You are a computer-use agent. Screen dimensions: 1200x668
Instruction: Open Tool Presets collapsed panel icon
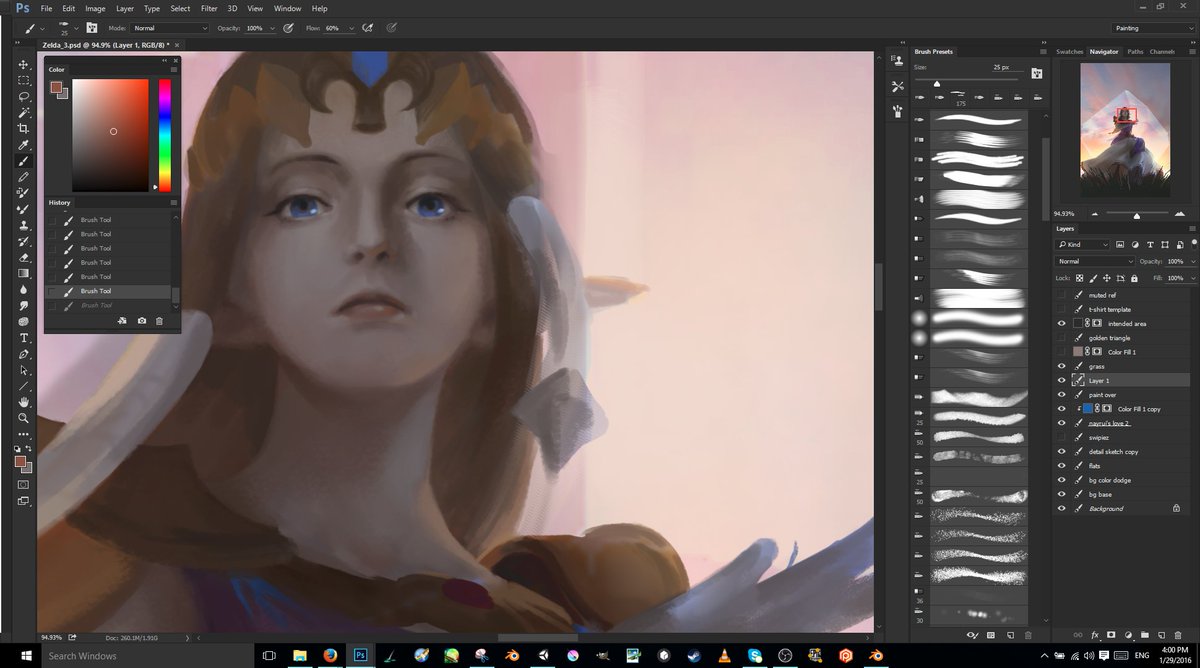point(897,87)
